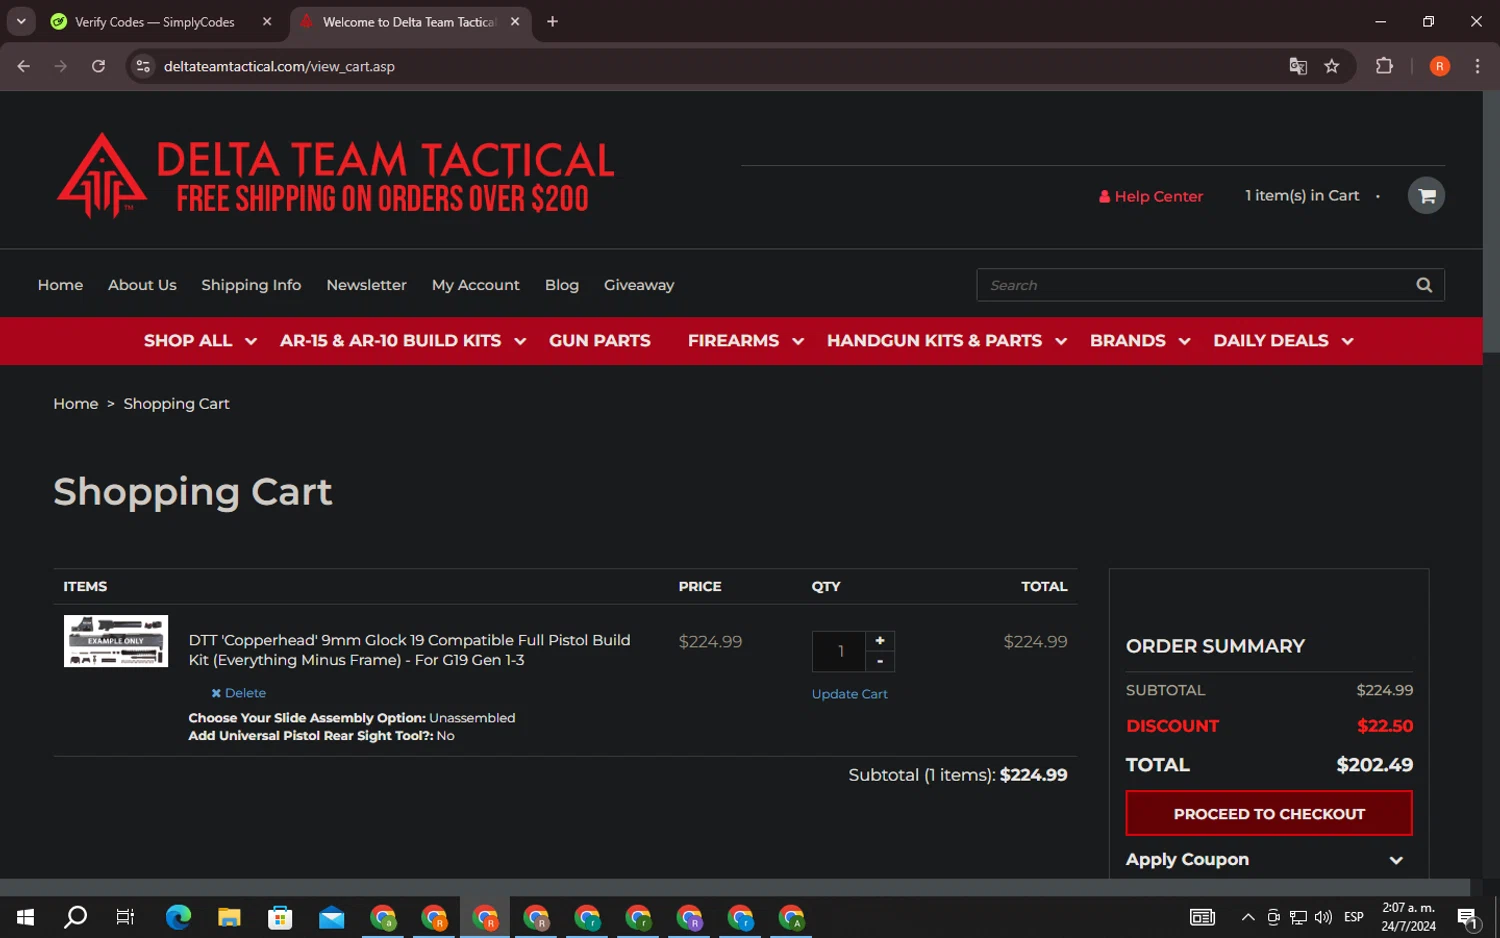The width and height of the screenshot is (1500, 938).
Task: Open the notification center icon
Action: pyautogui.click(x=1468, y=917)
